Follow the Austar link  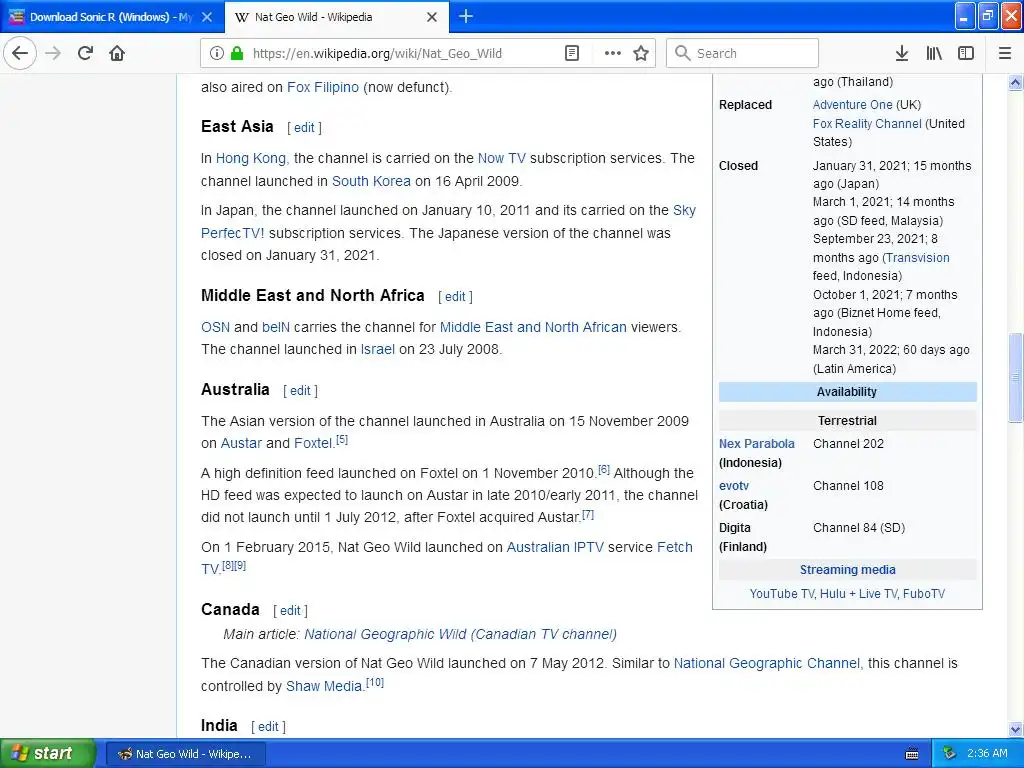241,443
